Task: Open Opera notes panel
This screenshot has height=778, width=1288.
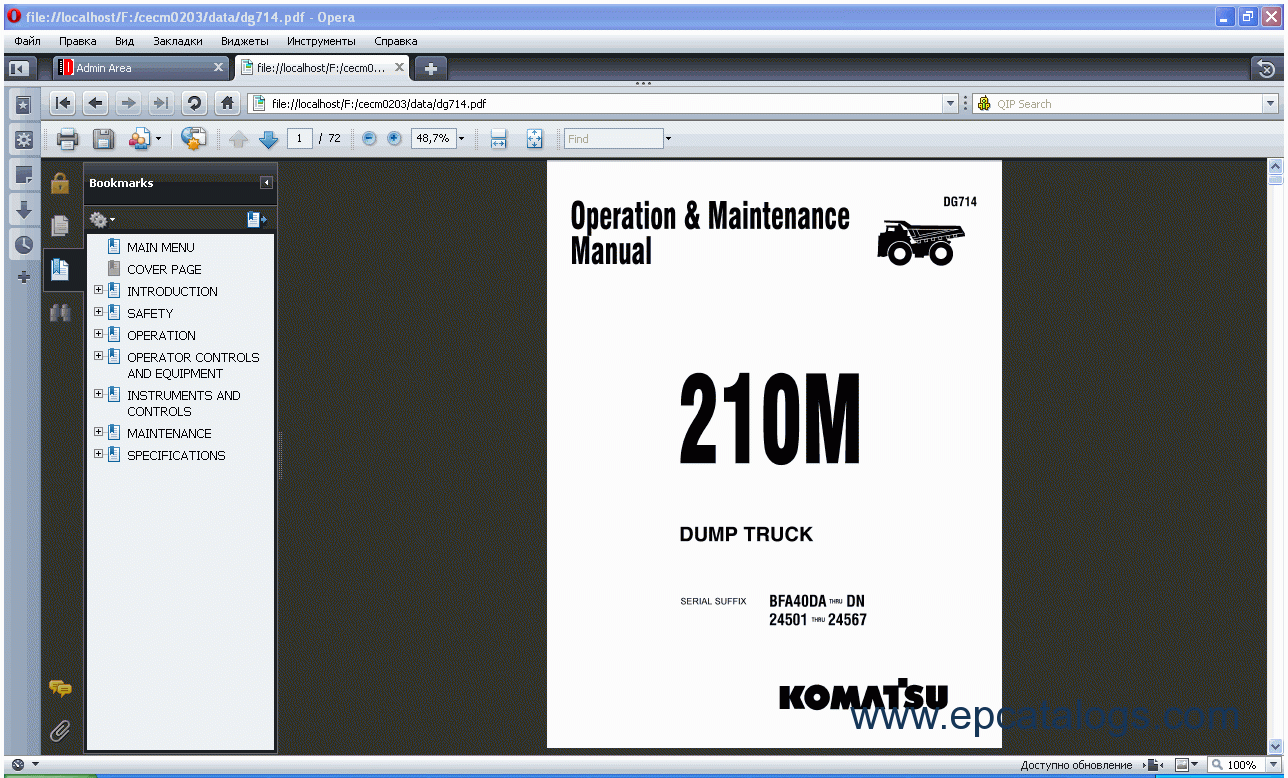Action: coord(23,175)
